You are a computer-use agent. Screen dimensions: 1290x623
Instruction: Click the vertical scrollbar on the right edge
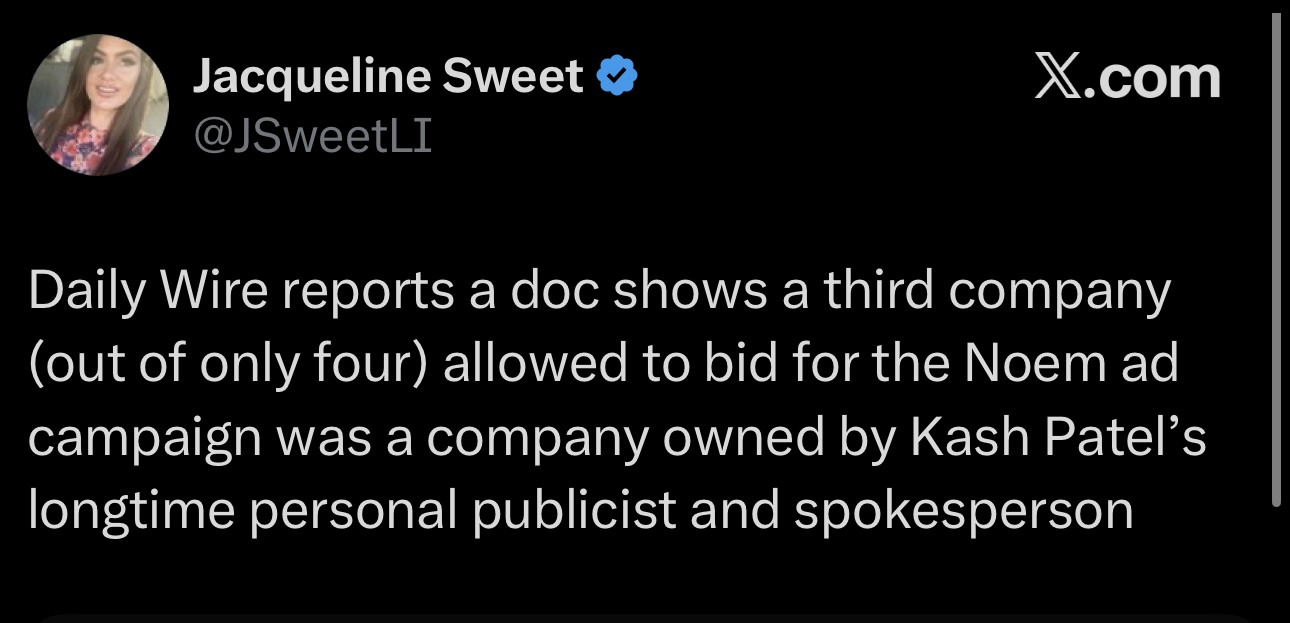1275,250
